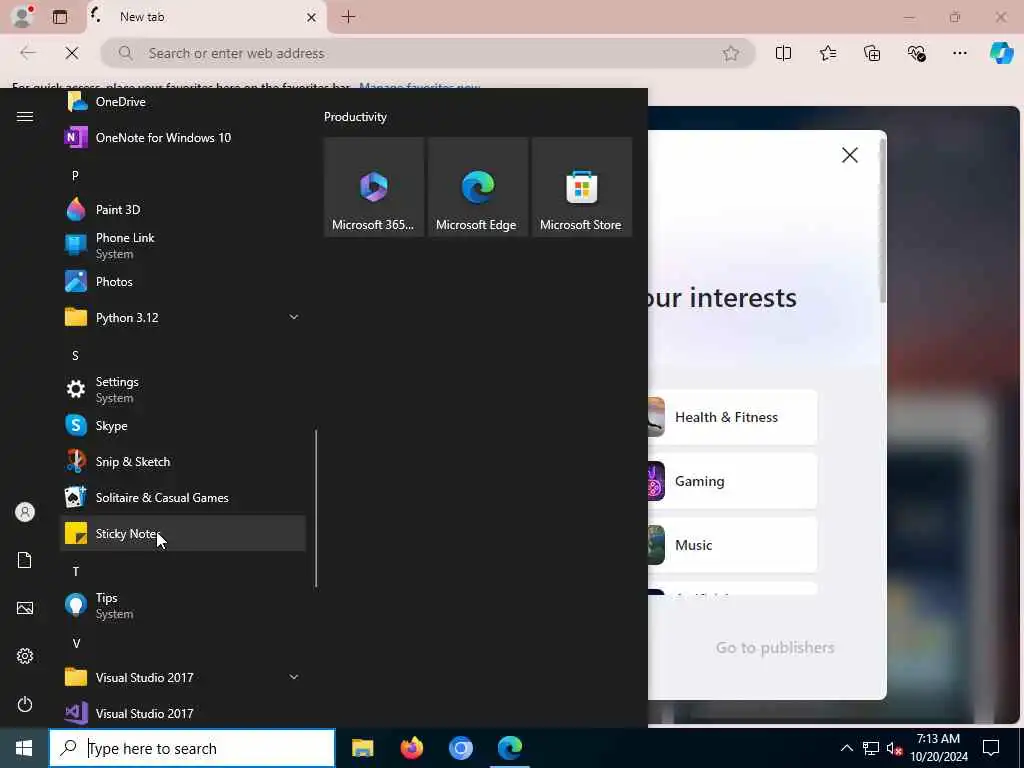Screen dimensions: 1024x768
Task: Open the Microsoft 365 tile
Action: click(x=374, y=187)
